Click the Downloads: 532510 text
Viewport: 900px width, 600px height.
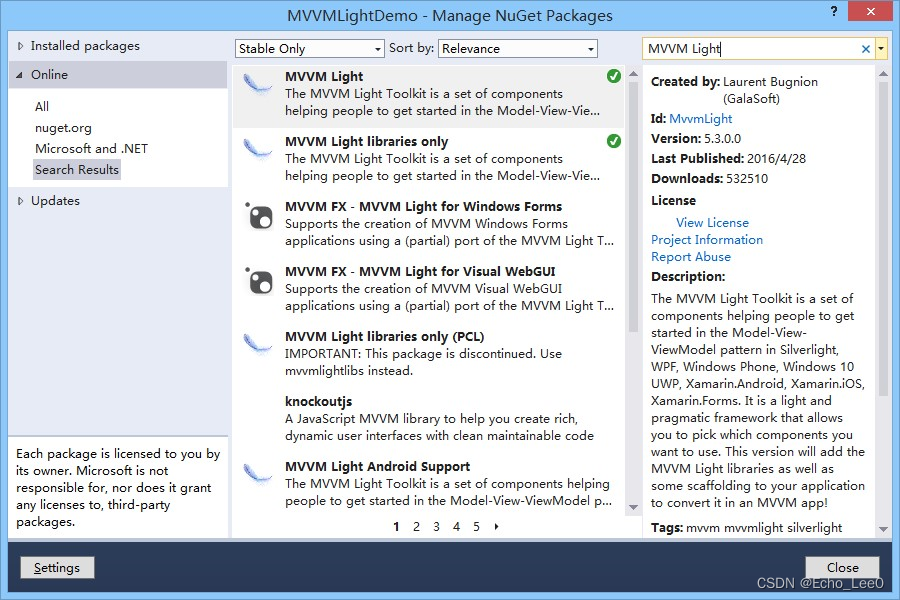[709, 179]
